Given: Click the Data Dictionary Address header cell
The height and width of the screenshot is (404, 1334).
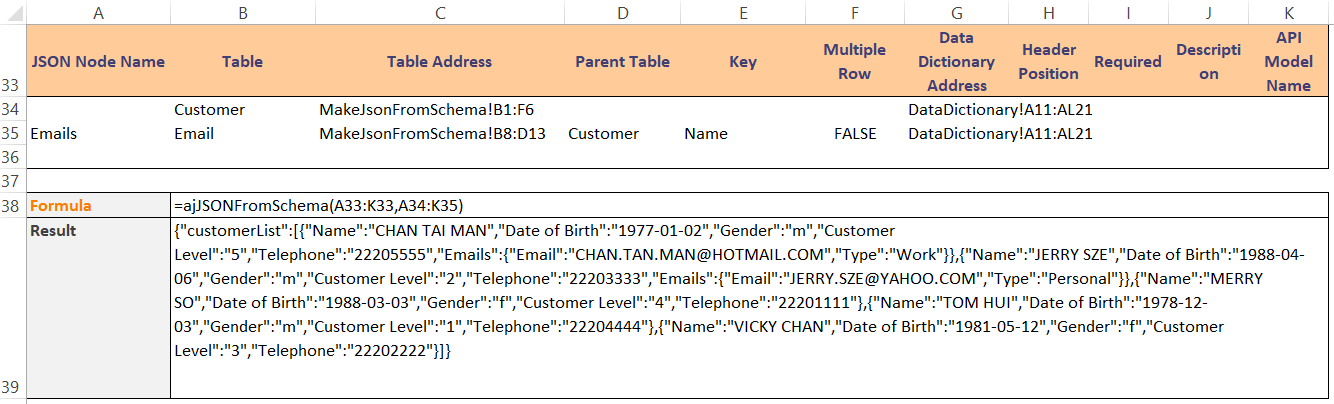Looking at the screenshot, I should click(x=956, y=61).
